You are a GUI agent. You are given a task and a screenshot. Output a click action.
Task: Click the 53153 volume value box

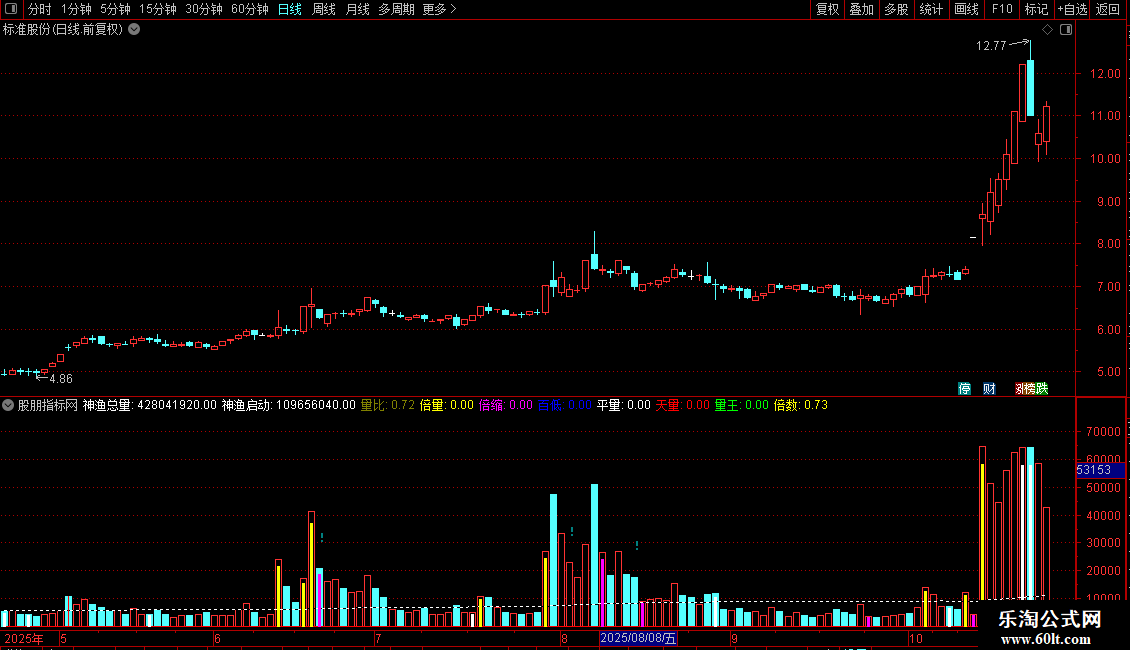[x=1100, y=470]
